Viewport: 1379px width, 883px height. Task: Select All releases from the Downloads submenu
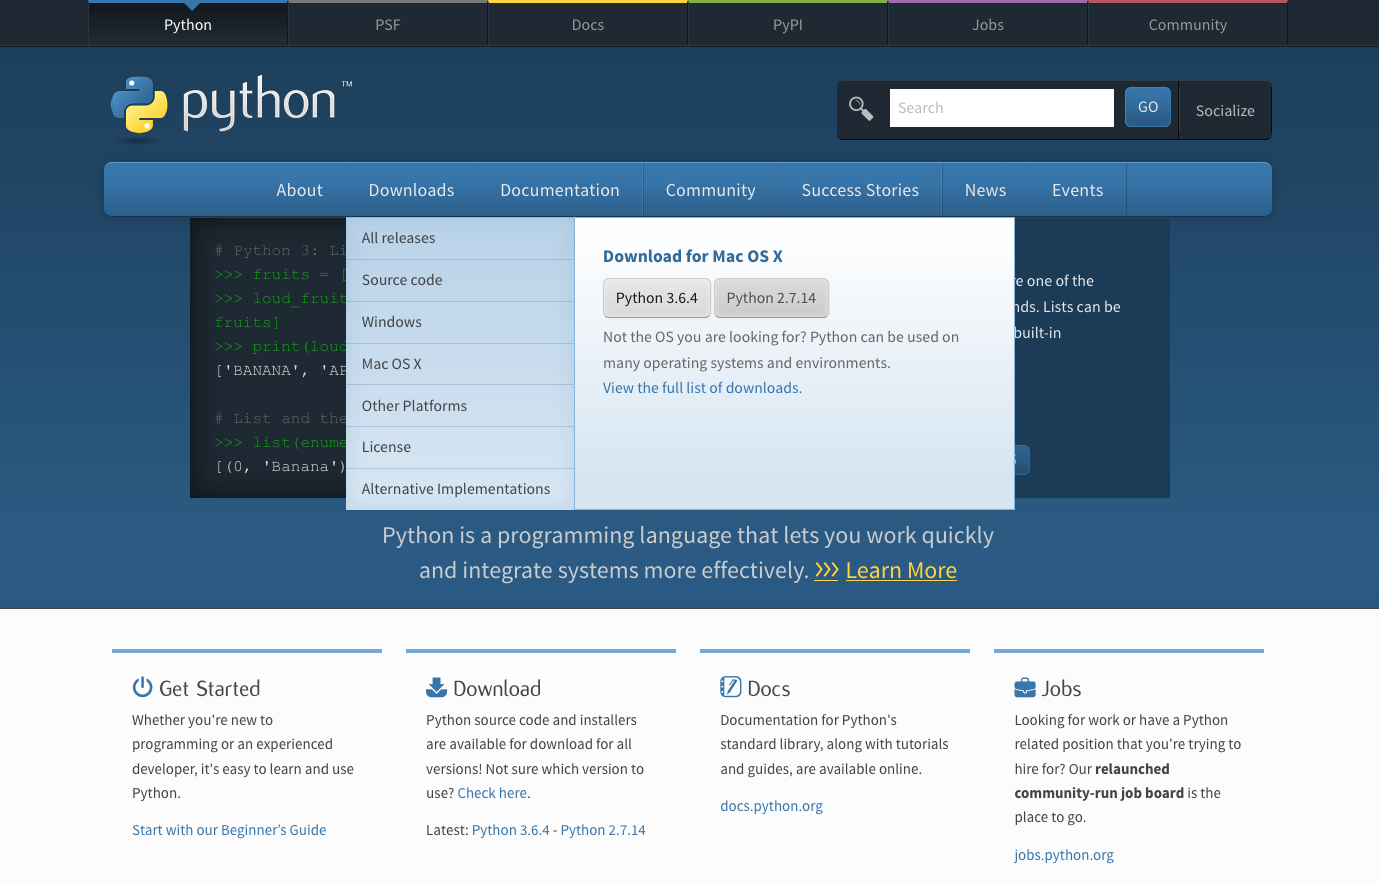coord(460,238)
